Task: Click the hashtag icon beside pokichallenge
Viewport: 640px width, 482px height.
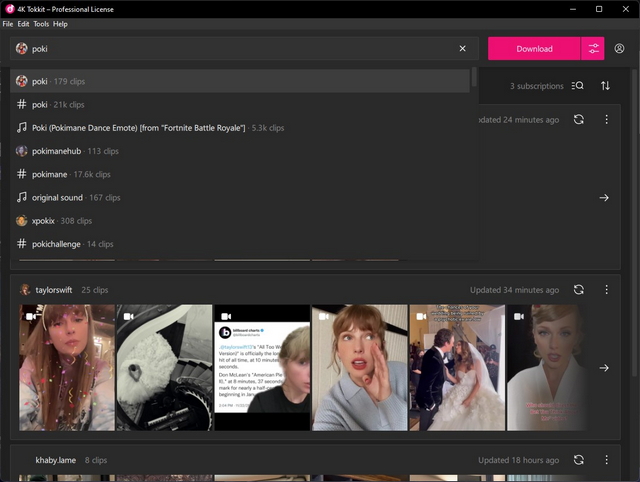Action: (x=22, y=244)
